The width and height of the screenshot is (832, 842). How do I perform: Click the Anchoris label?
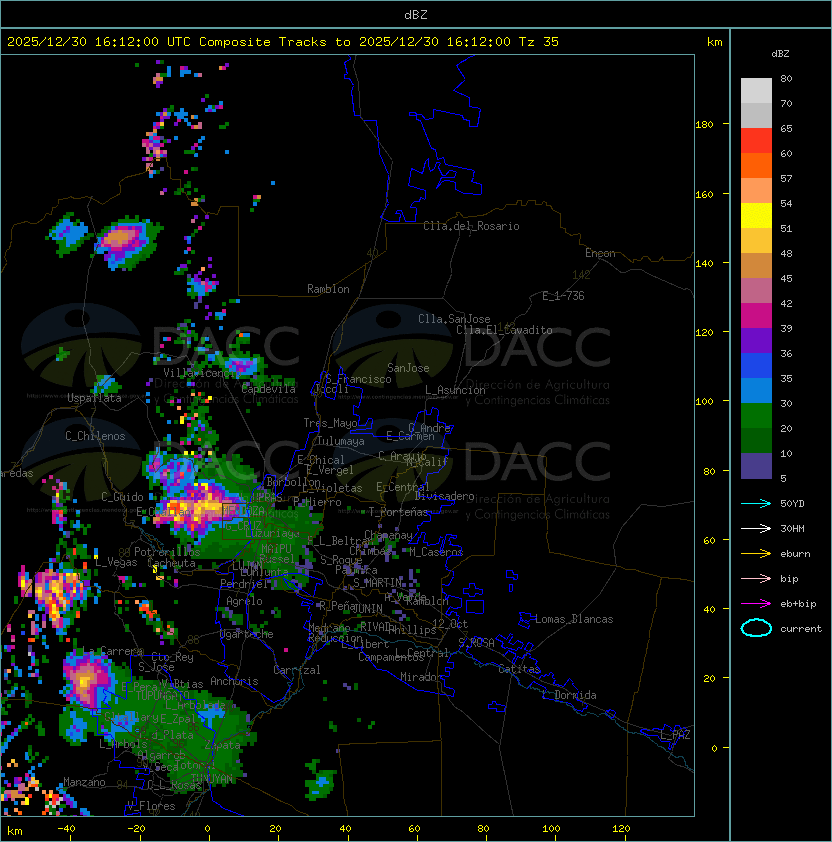point(234,681)
